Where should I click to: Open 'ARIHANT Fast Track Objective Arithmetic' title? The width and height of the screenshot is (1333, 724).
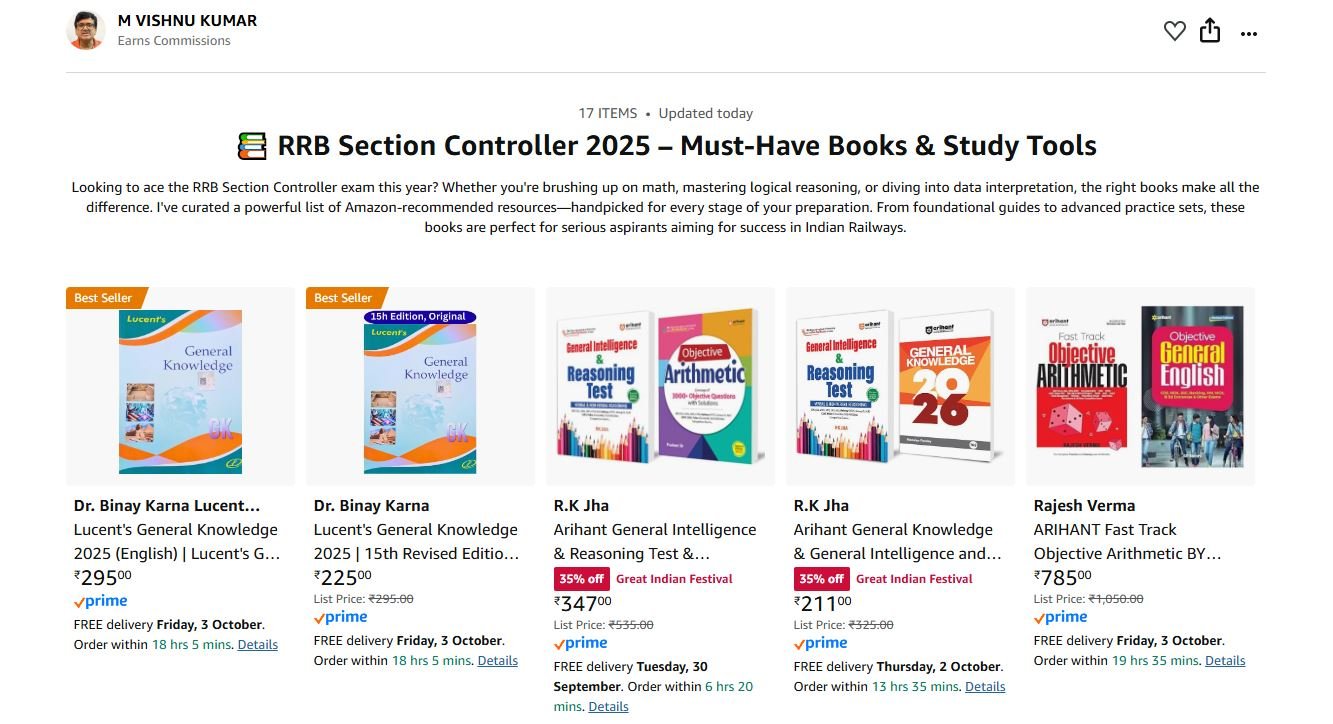point(1127,541)
